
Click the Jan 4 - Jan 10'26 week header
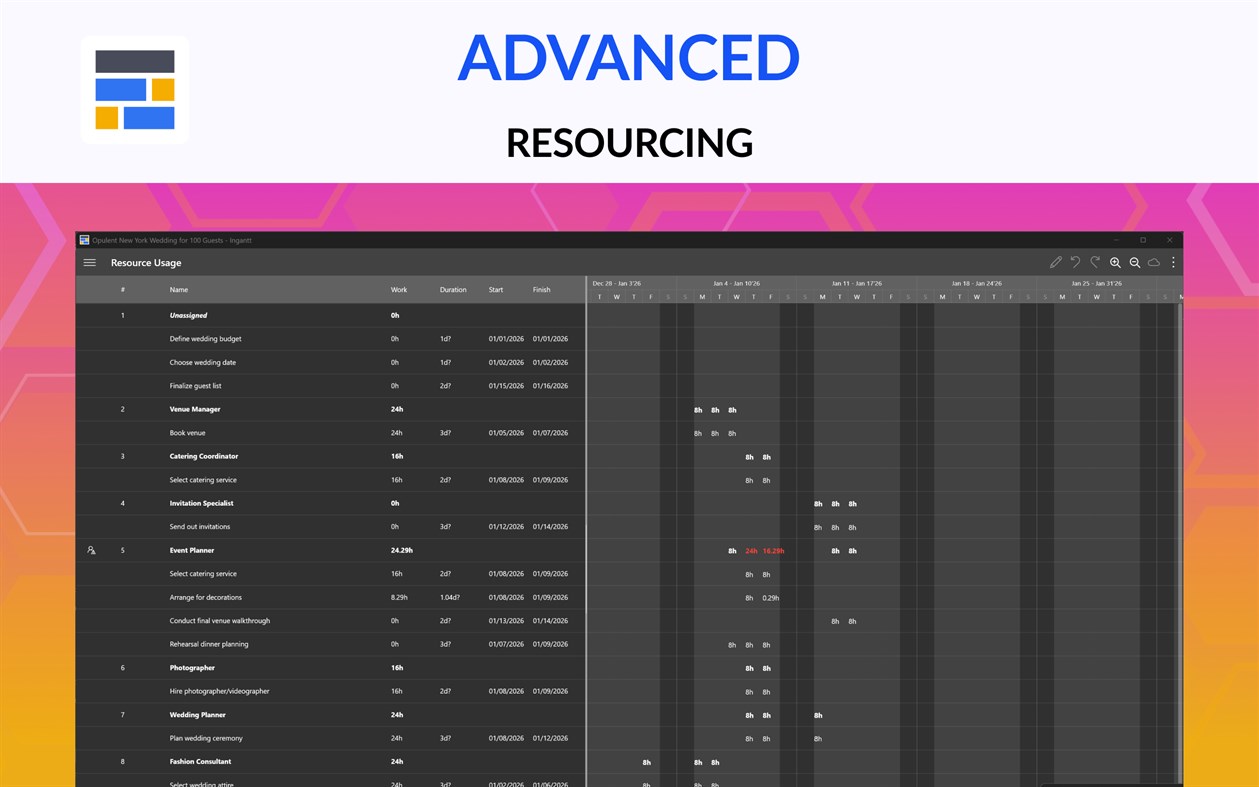[x=737, y=283]
